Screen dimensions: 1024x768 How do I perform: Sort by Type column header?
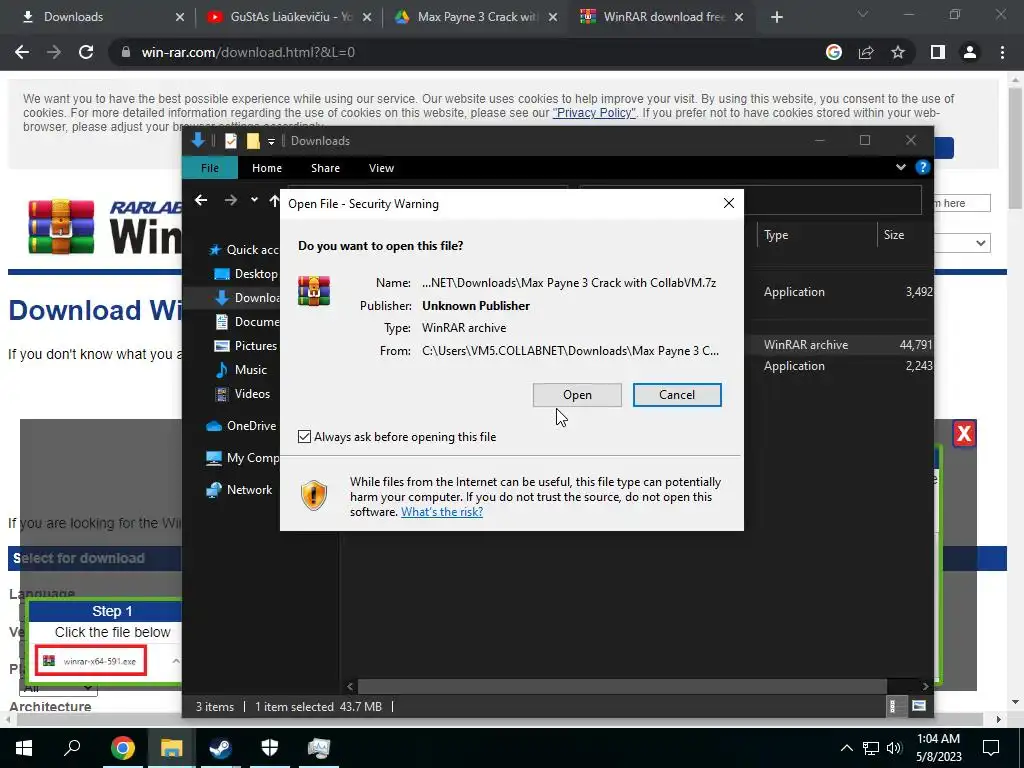(816, 235)
